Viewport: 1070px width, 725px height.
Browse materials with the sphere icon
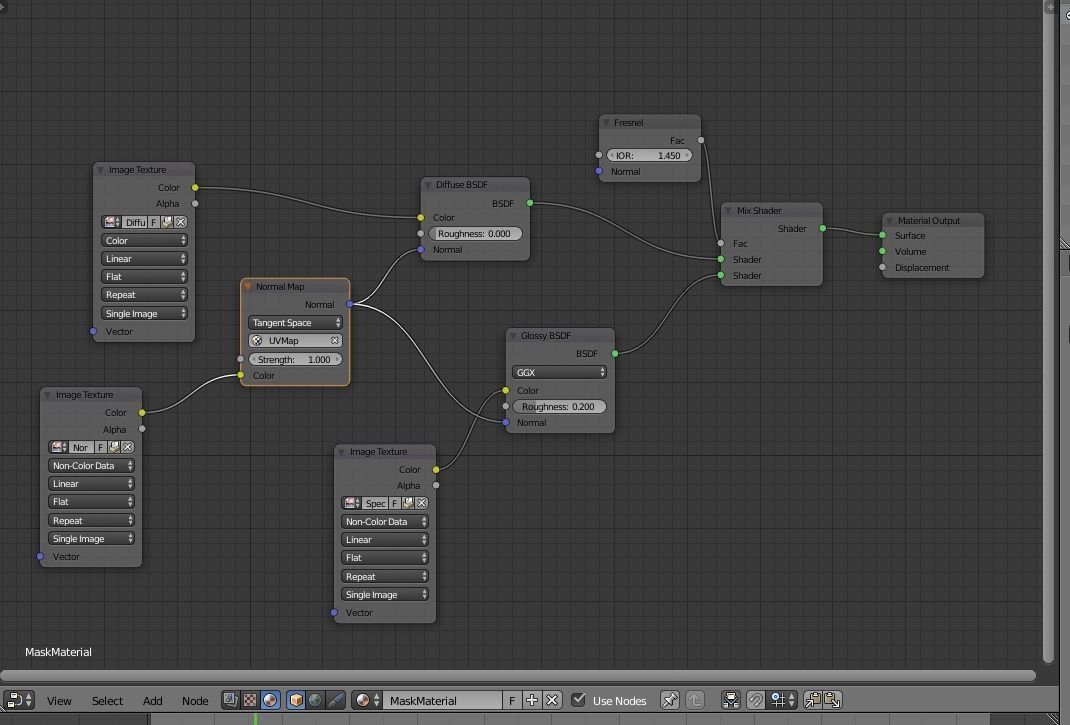(x=367, y=700)
